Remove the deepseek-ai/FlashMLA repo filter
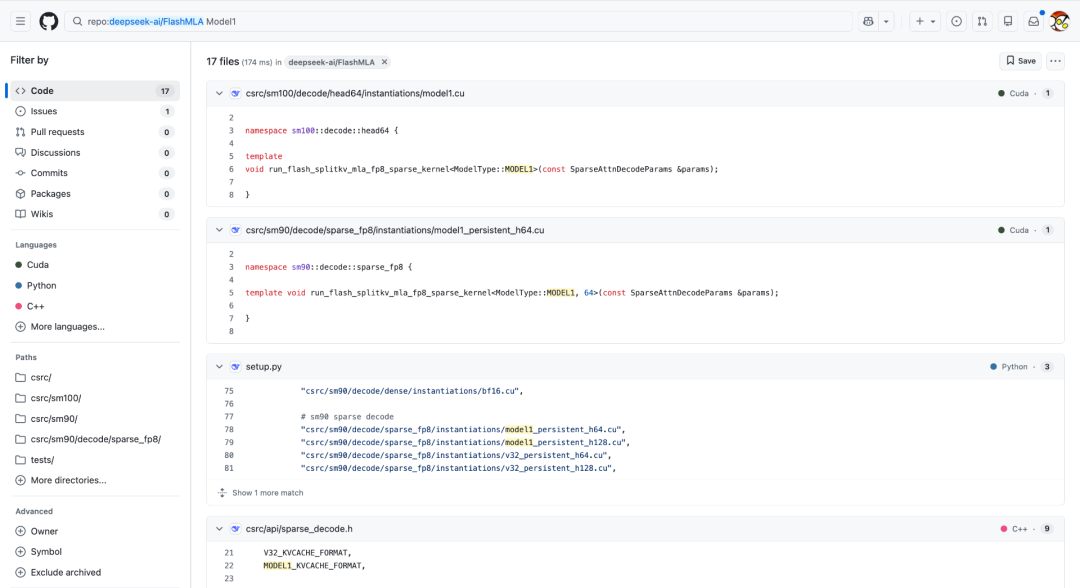The image size is (1080, 588). (384, 62)
